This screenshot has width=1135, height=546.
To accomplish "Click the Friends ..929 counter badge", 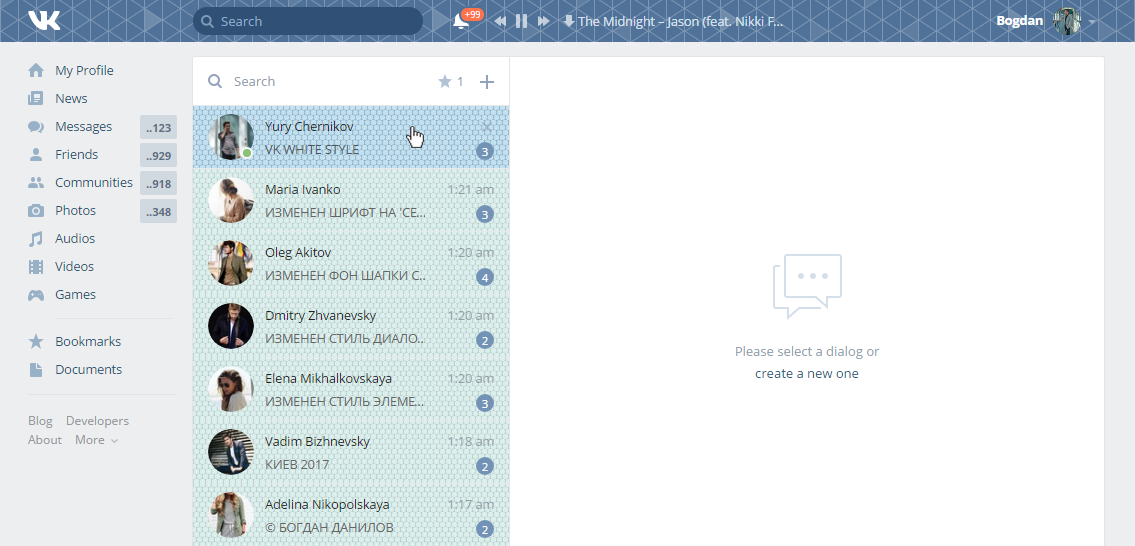I will click(159, 155).
